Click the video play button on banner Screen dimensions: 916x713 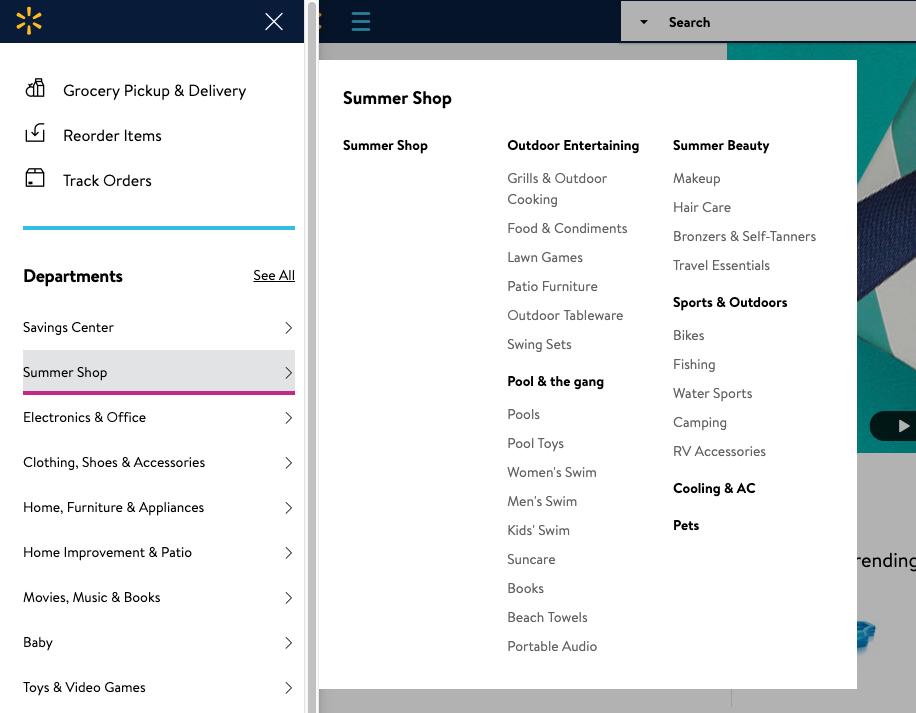click(903, 426)
